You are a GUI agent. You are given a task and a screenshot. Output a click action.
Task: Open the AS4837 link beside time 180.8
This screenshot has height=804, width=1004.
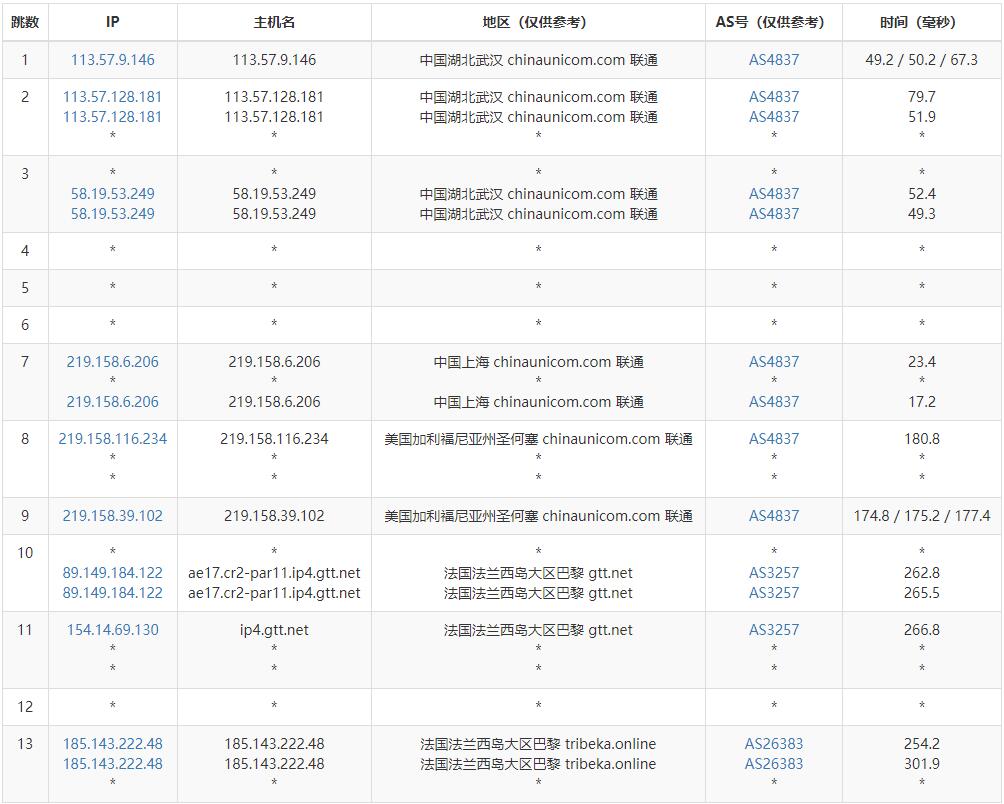click(x=773, y=439)
